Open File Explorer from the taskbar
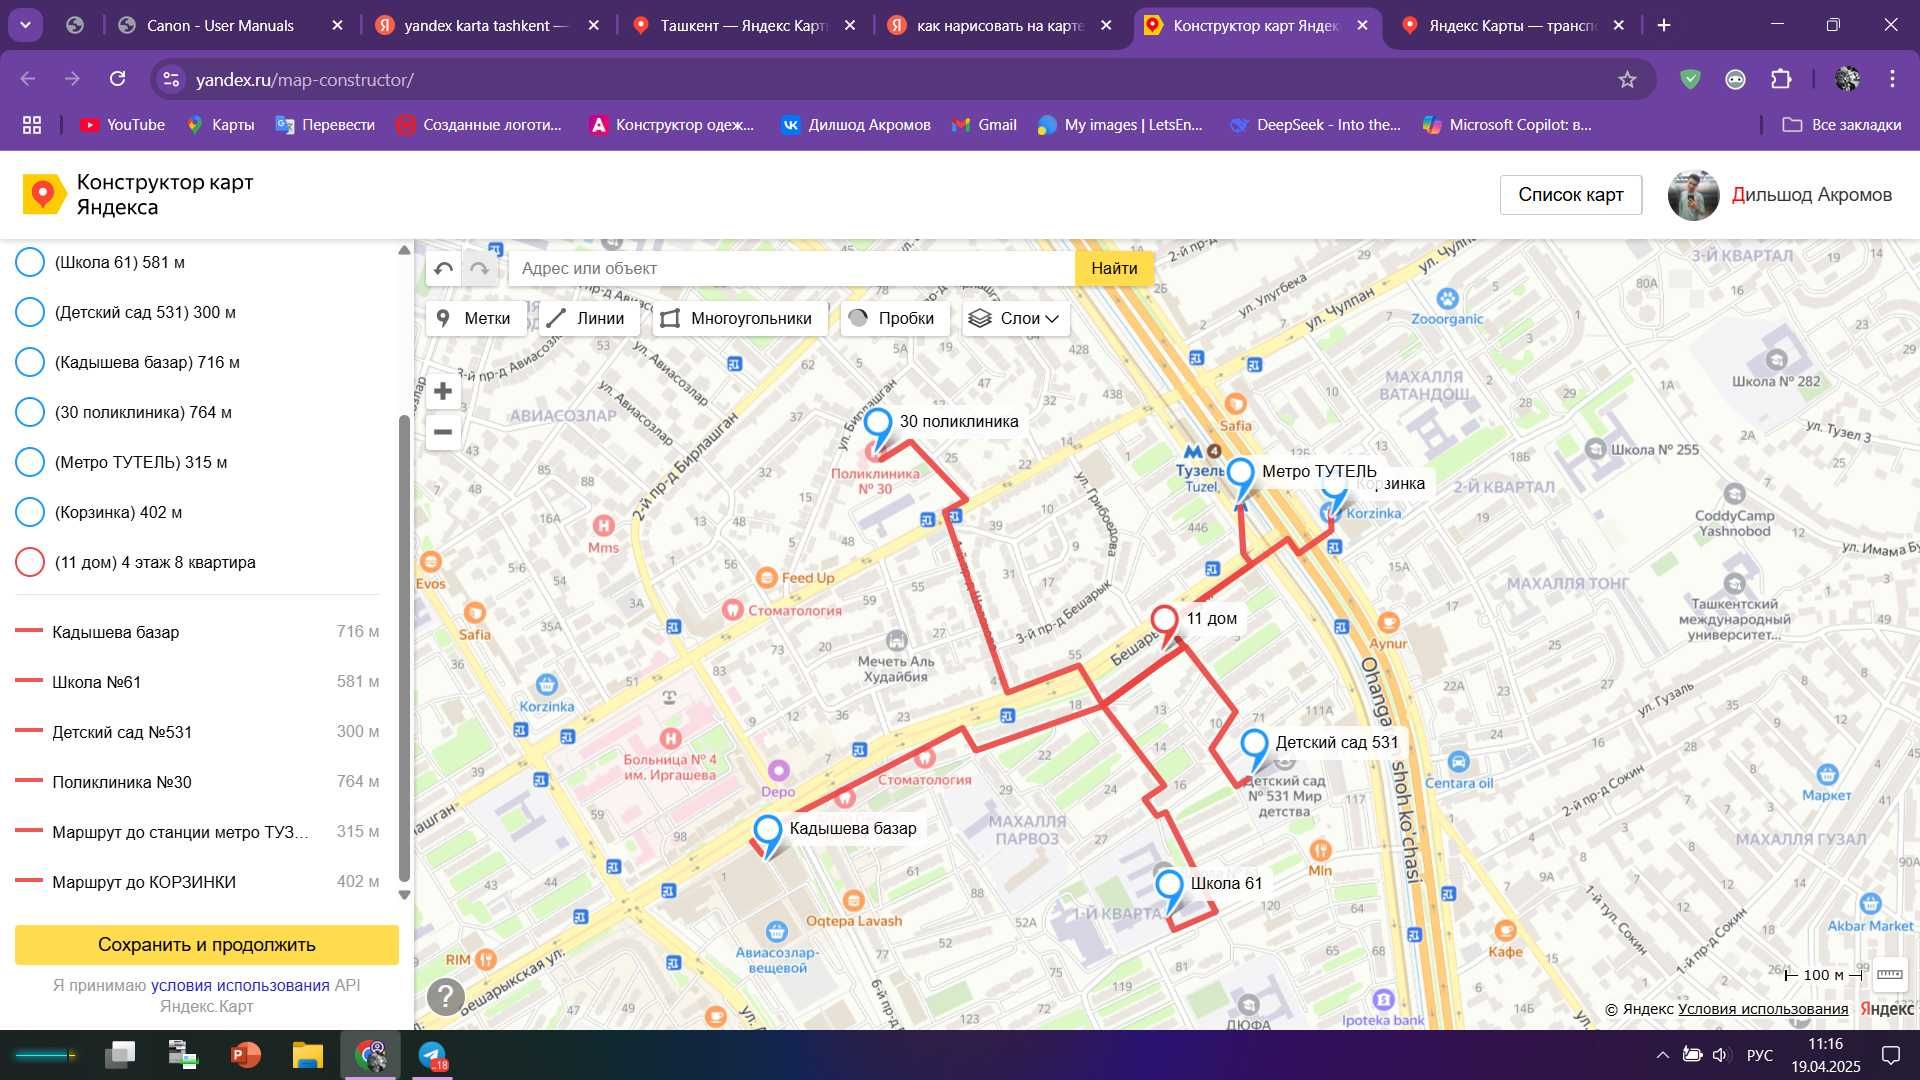This screenshot has width=1920, height=1080. tap(308, 1055)
